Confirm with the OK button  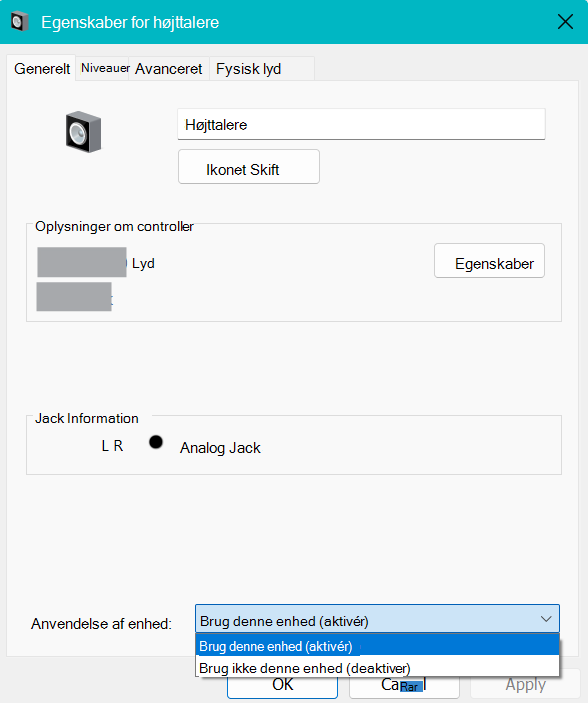[x=282, y=686]
